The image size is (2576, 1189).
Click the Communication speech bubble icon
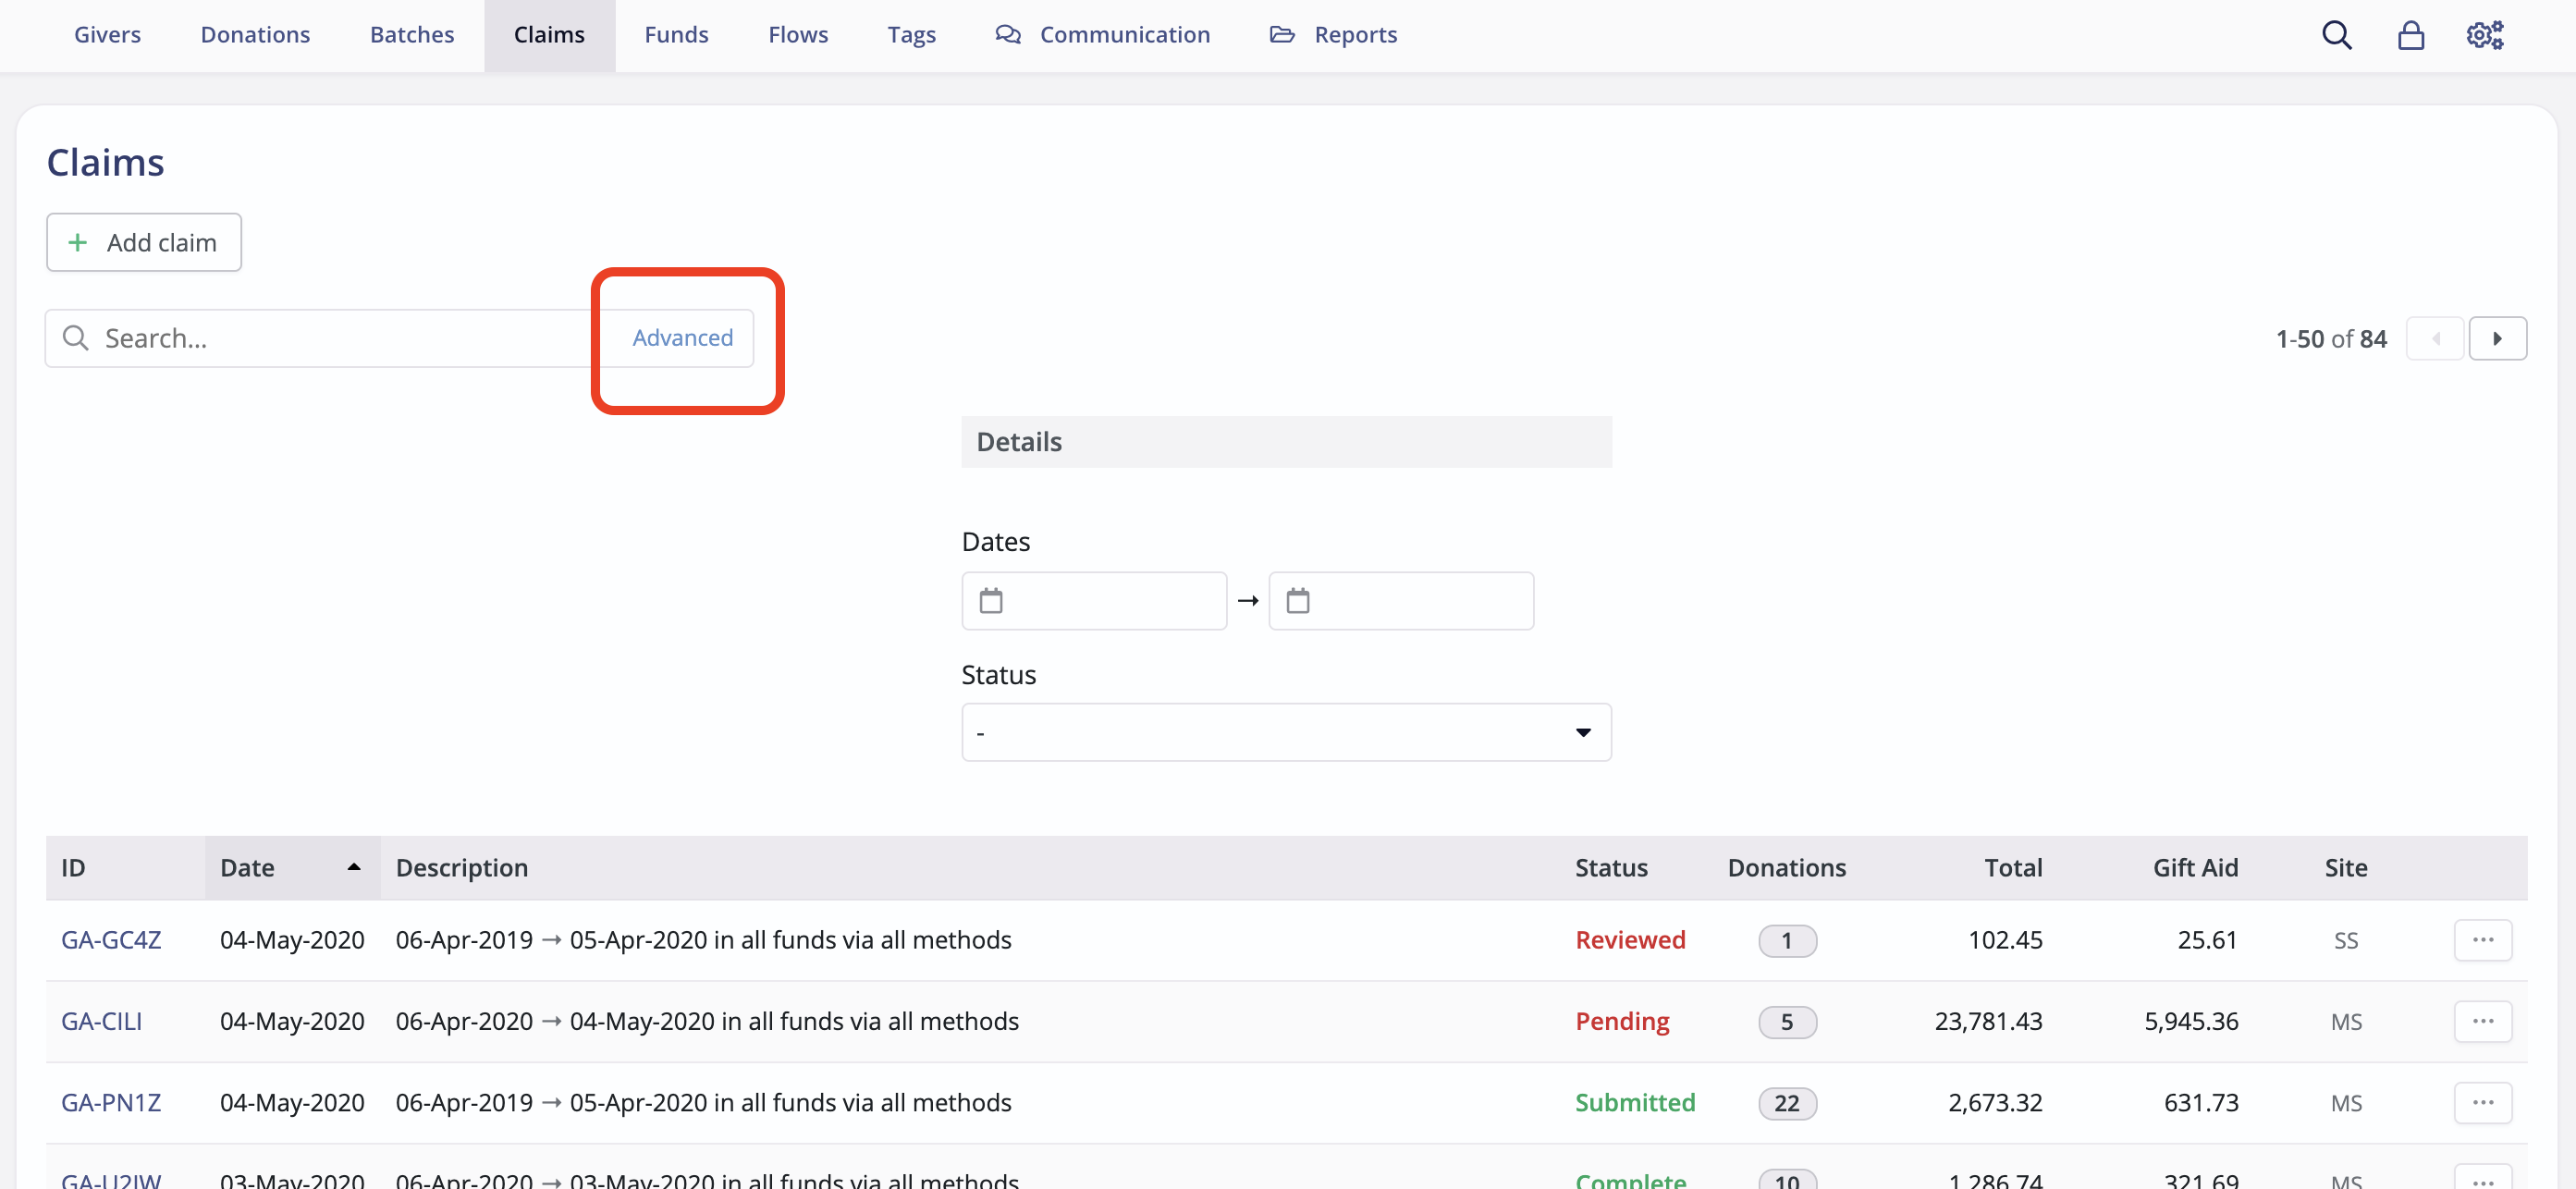tap(1009, 33)
